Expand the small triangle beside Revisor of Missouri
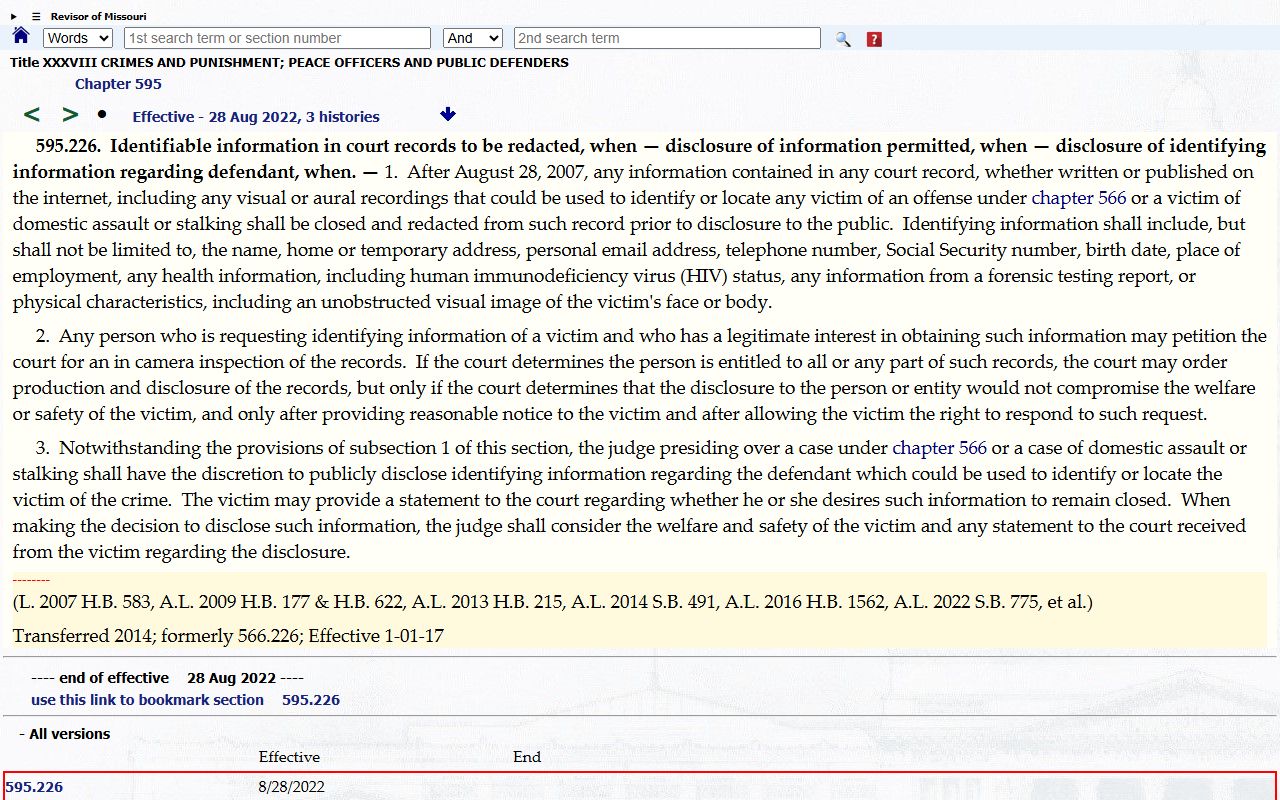The height and width of the screenshot is (800, 1280). 14,16
